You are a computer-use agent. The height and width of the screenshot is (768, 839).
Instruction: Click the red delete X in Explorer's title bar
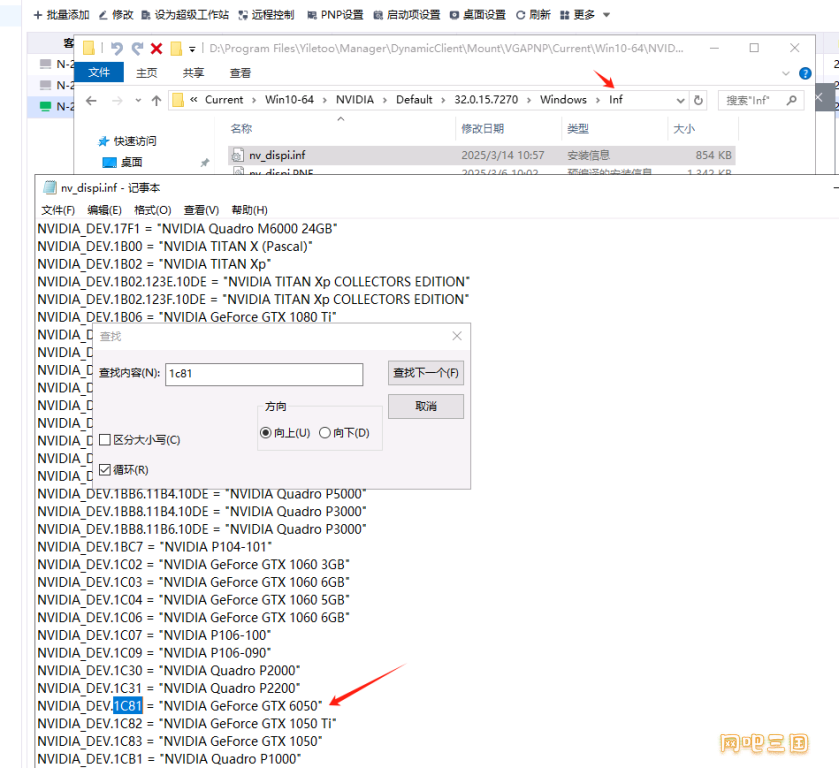click(x=156, y=49)
